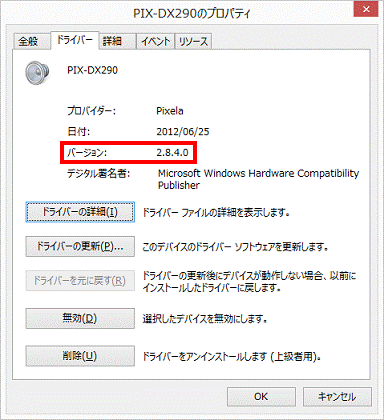Click the ドライバー ファイルの詳細を表示します description
Screen dimensions: 384x420
[x=216, y=212]
